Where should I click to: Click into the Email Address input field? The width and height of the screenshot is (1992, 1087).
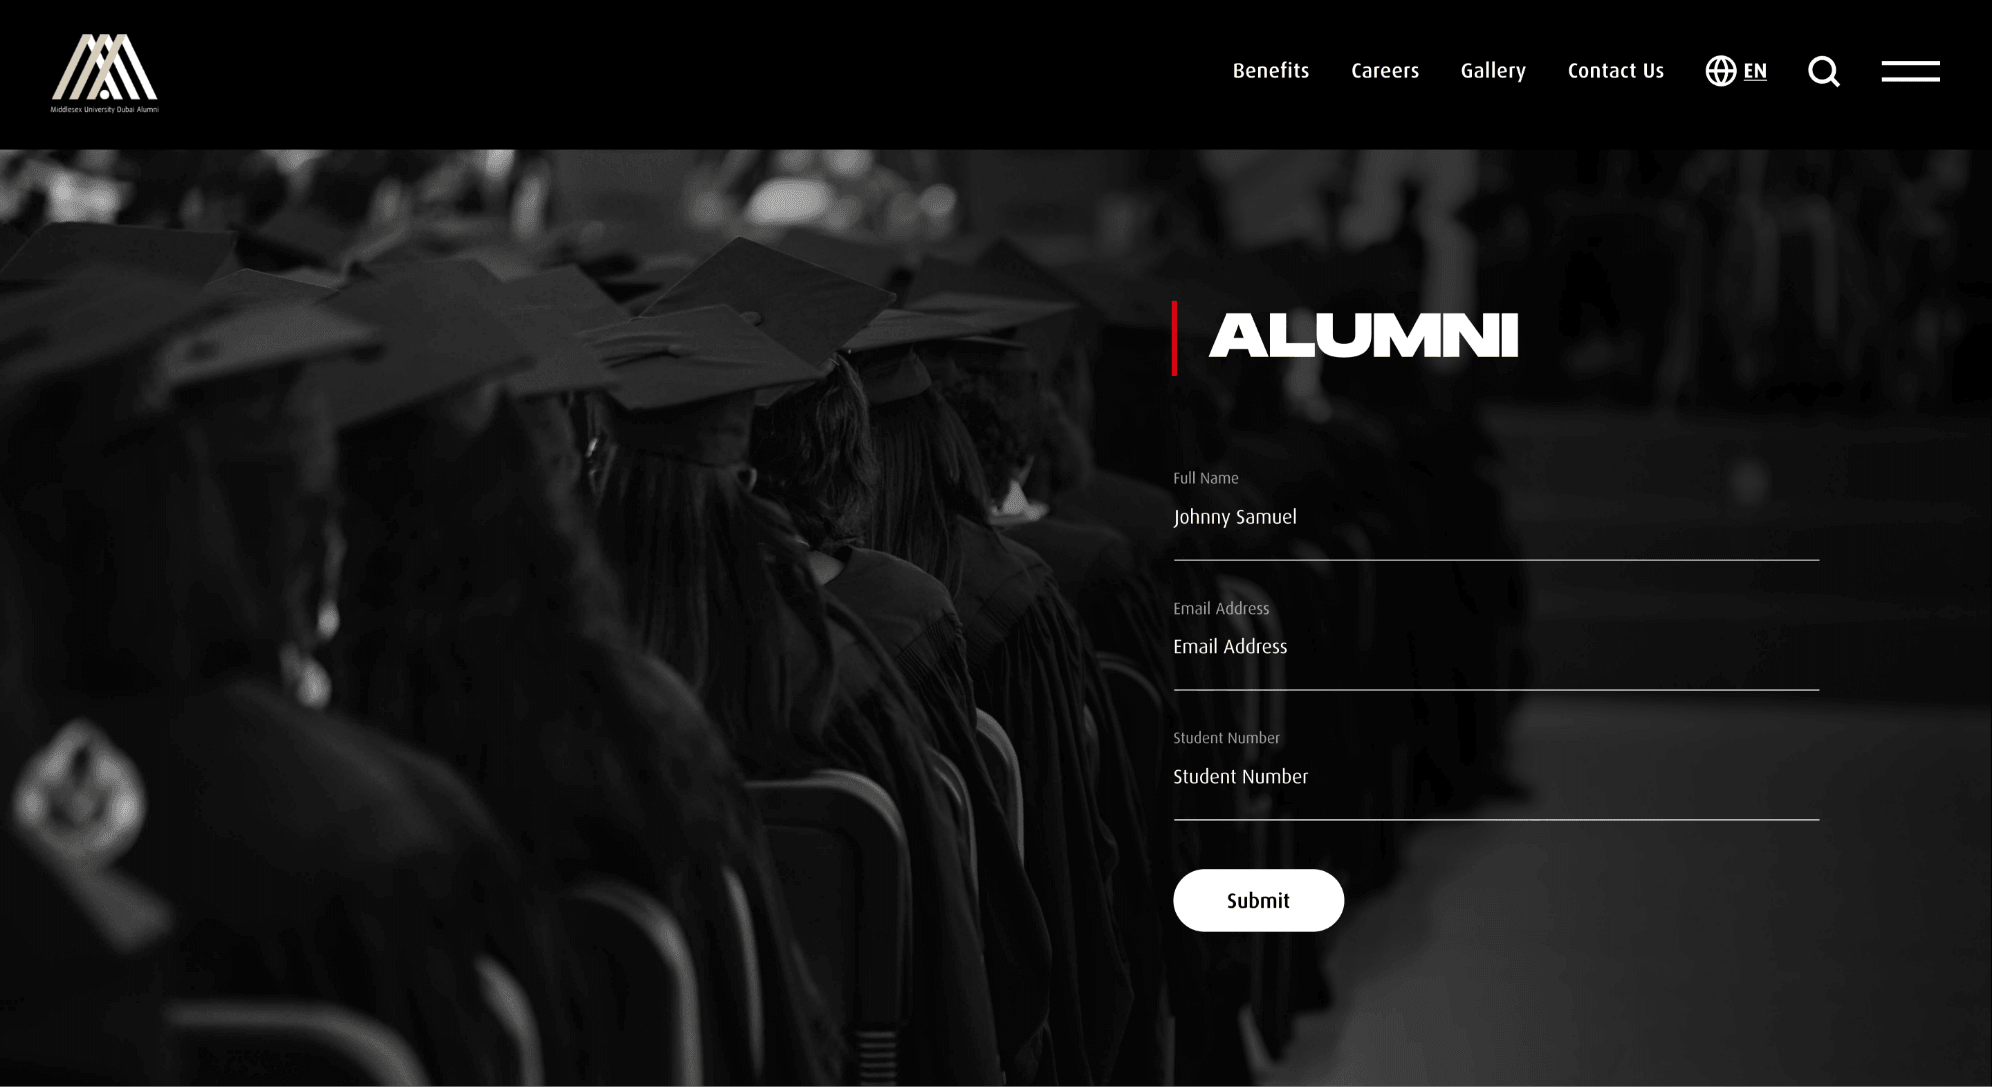(x=1496, y=648)
